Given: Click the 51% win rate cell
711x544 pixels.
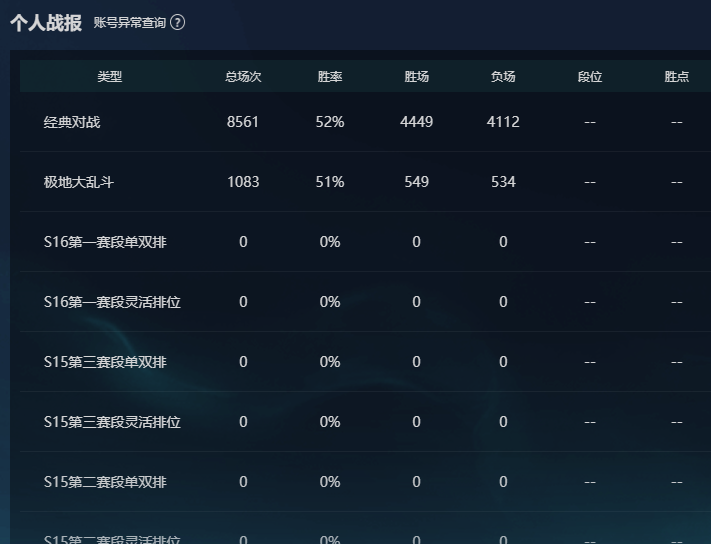Looking at the screenshot, I should pyautogui.click(x=330, y=182).
